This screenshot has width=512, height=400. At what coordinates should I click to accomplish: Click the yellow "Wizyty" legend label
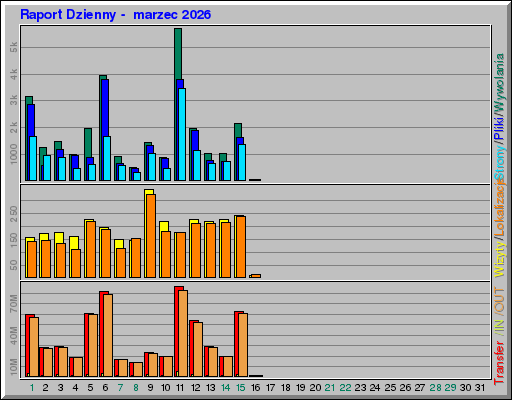click(x=499, y=260)
